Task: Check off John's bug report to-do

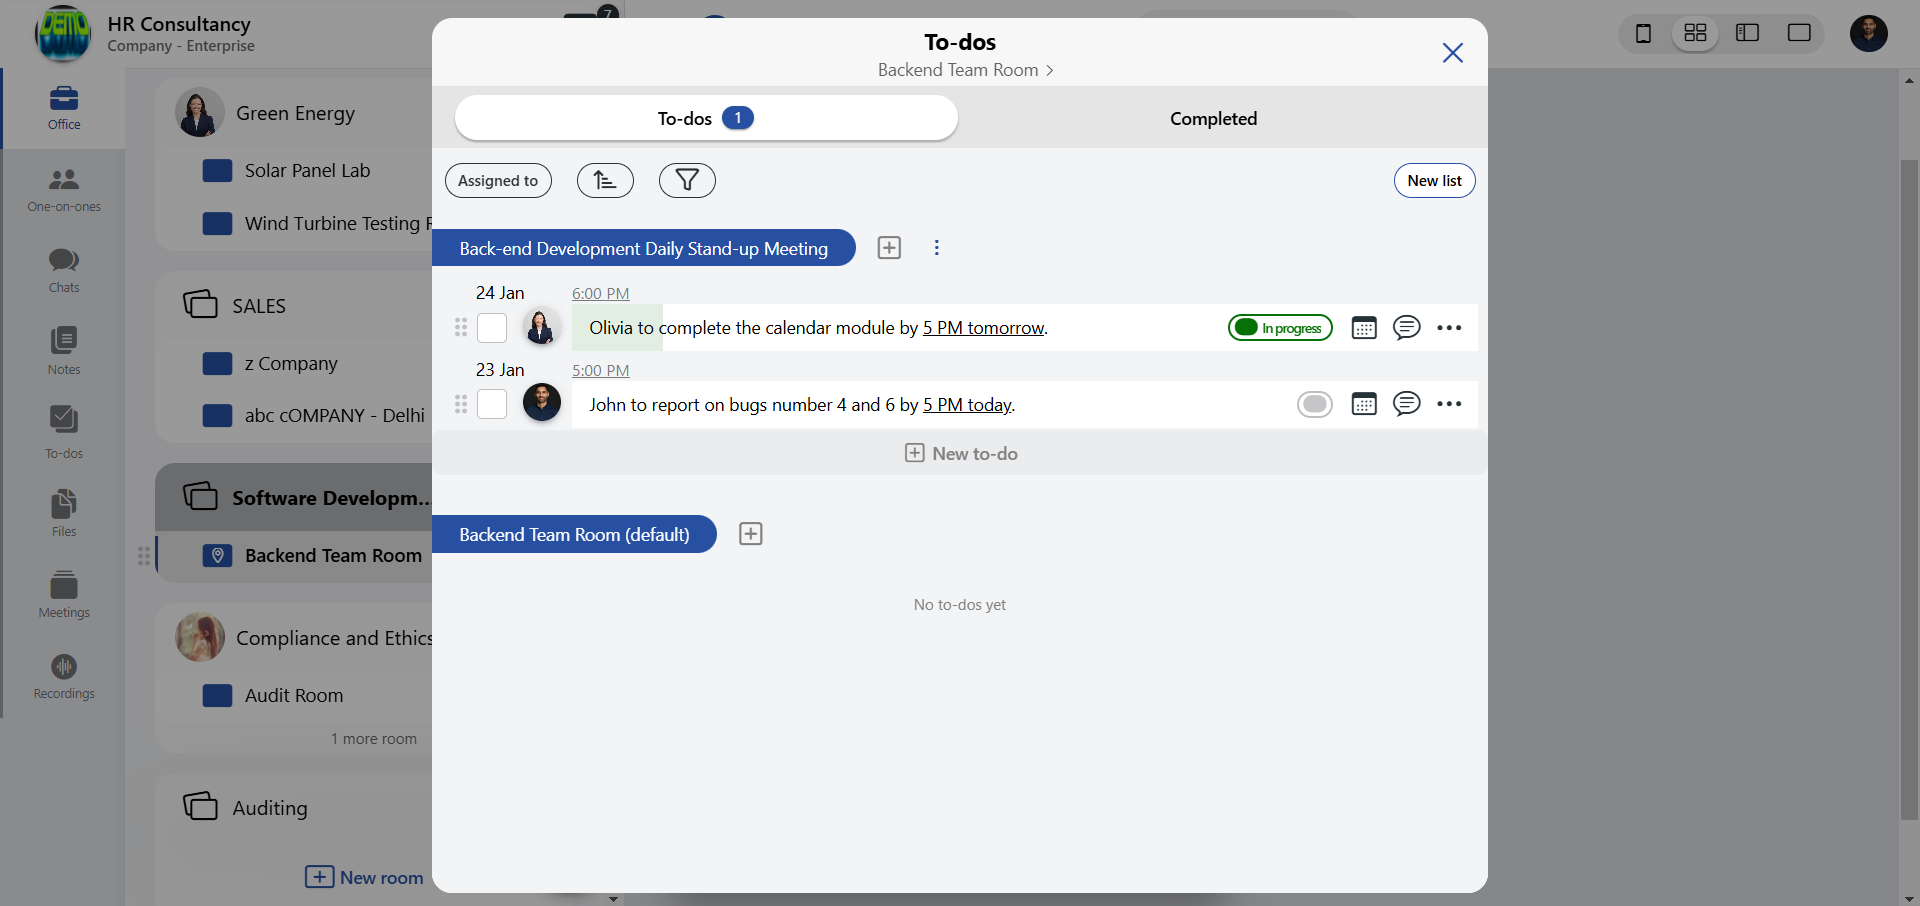Action: tap(492, 404)
